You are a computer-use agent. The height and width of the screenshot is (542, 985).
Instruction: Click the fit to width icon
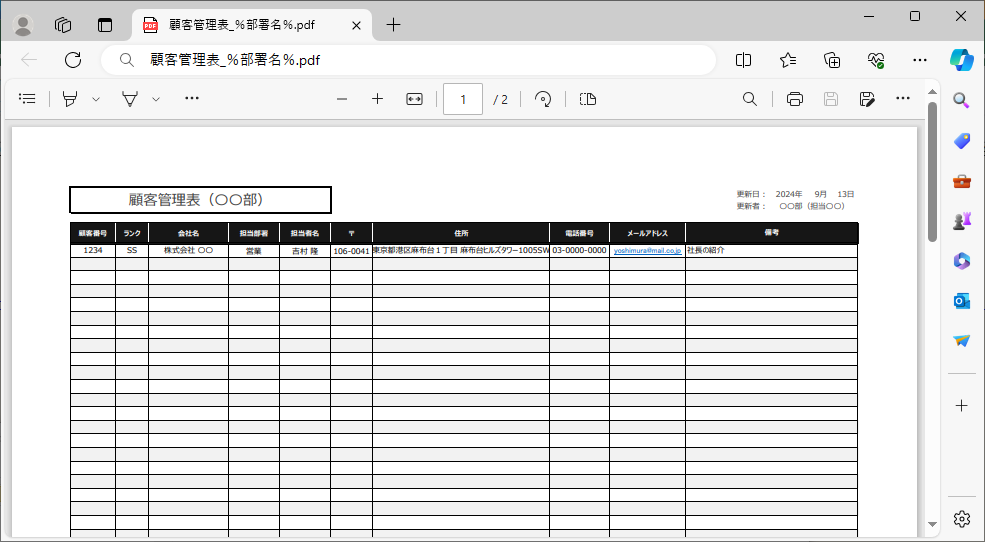pyautogui.click(x=415, y=99)
